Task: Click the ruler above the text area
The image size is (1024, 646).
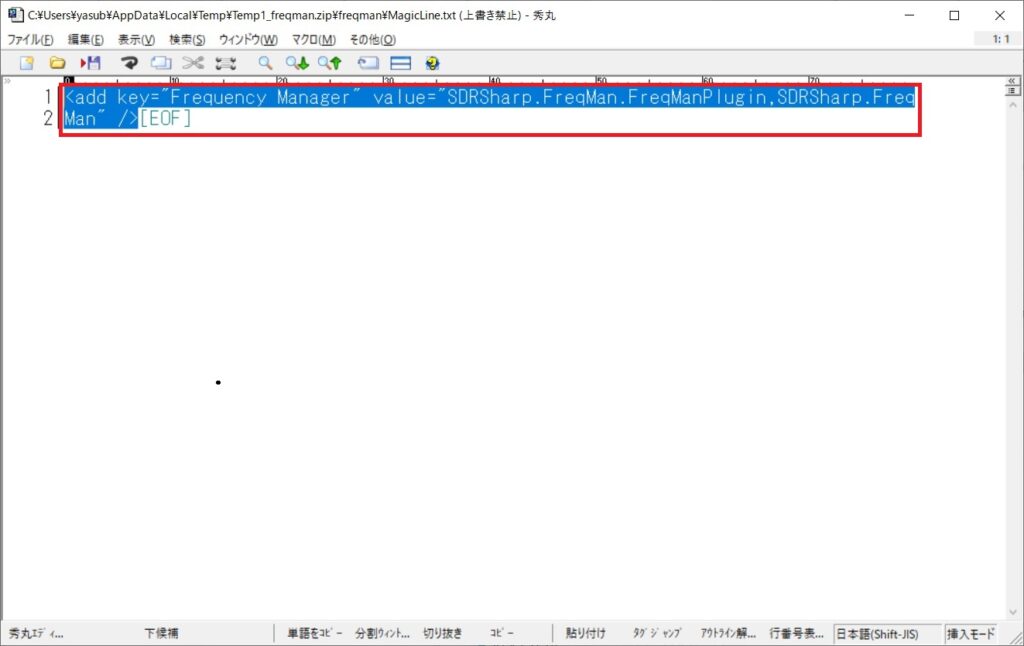Action: tap(534, 80)
